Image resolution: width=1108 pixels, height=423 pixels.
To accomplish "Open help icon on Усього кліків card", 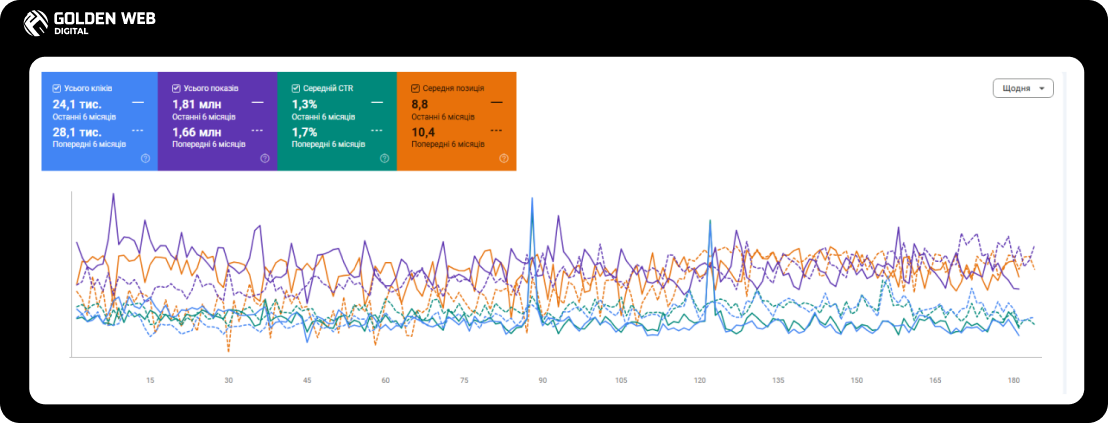I will point(146,159).
